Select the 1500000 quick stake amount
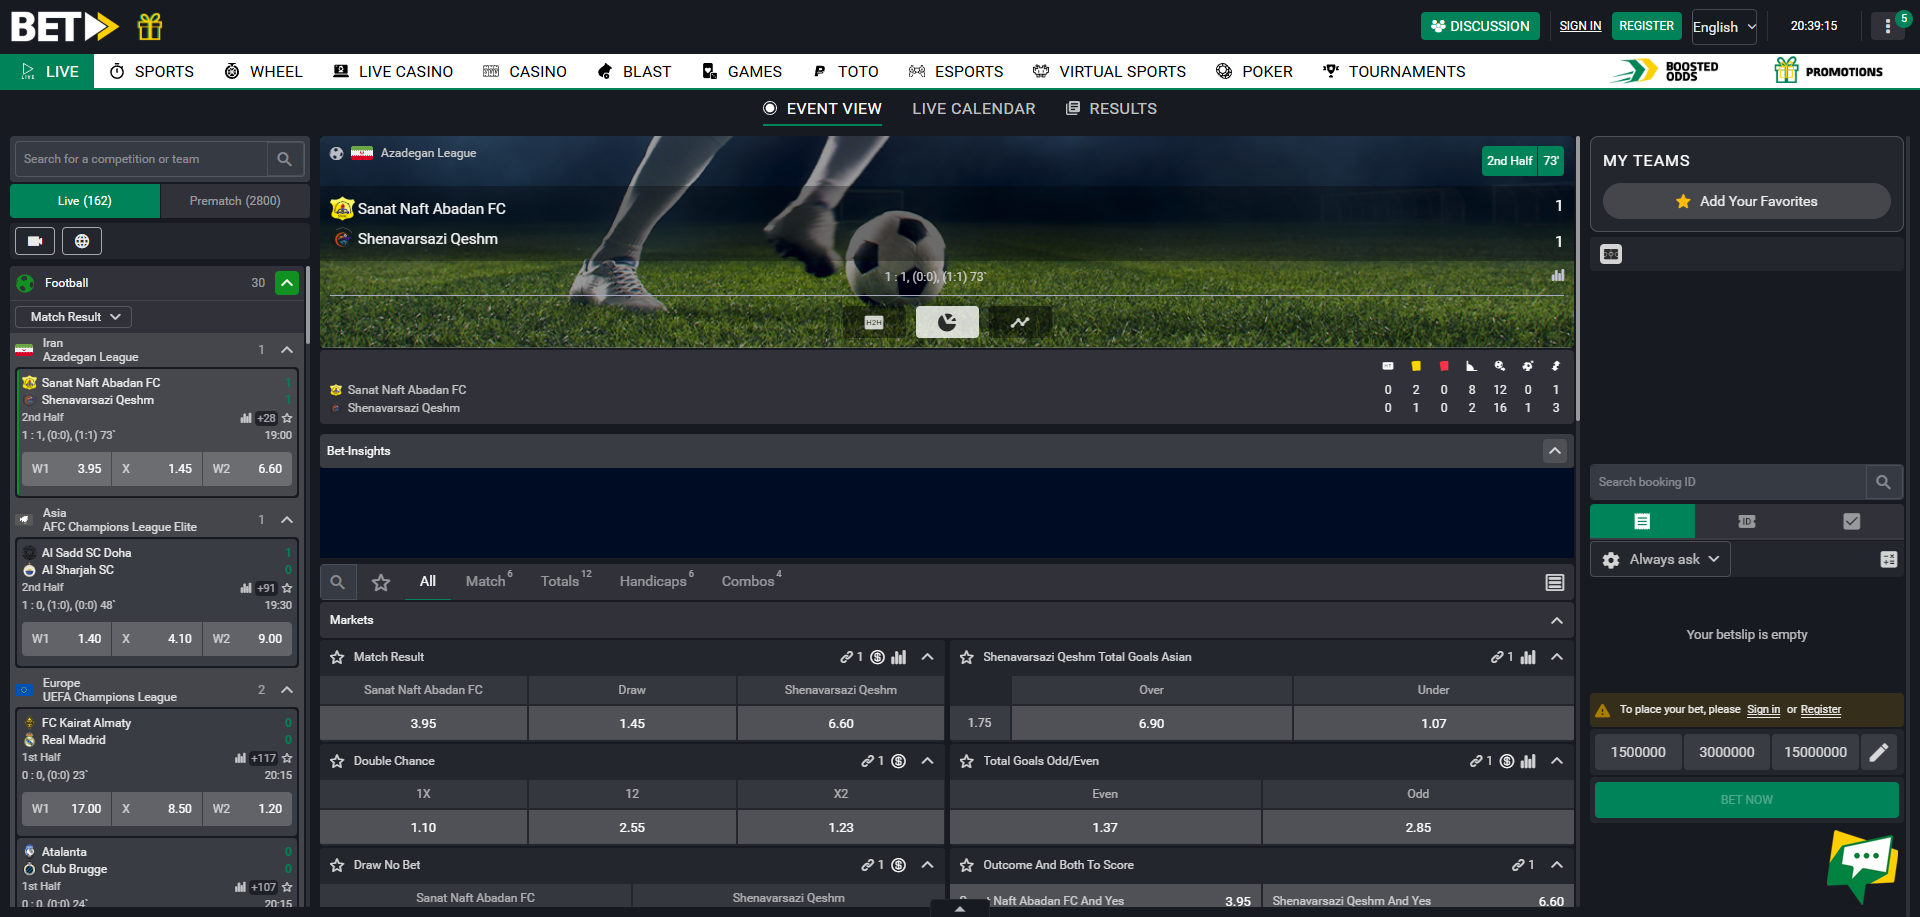 point(1638,752)
